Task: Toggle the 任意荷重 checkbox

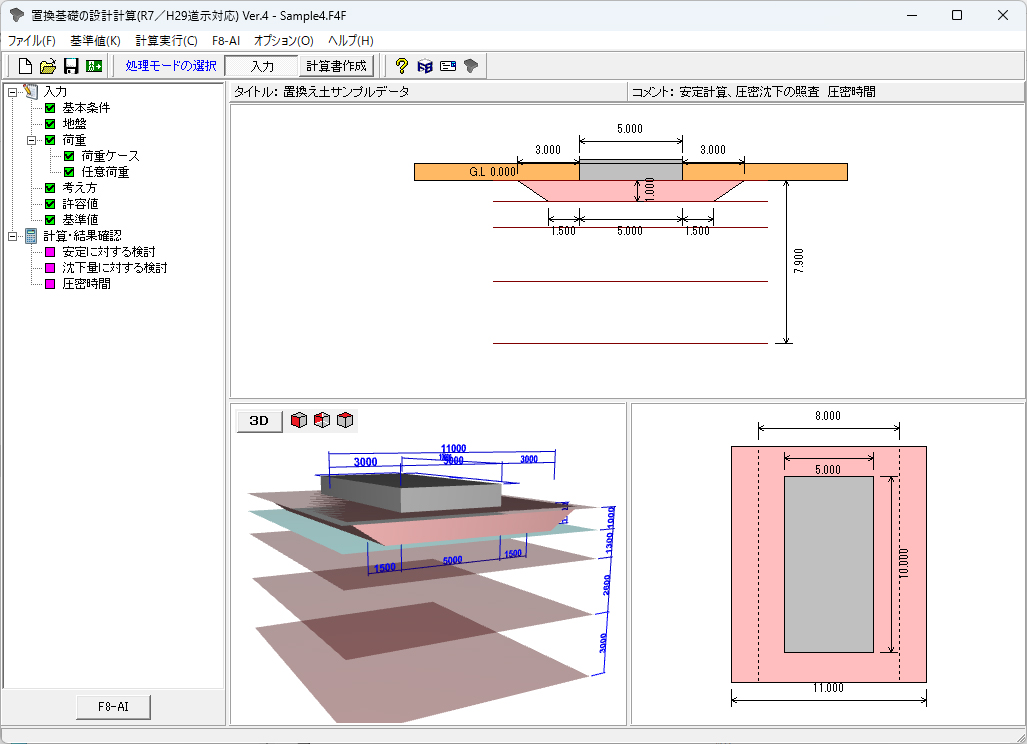Action: 69,172
